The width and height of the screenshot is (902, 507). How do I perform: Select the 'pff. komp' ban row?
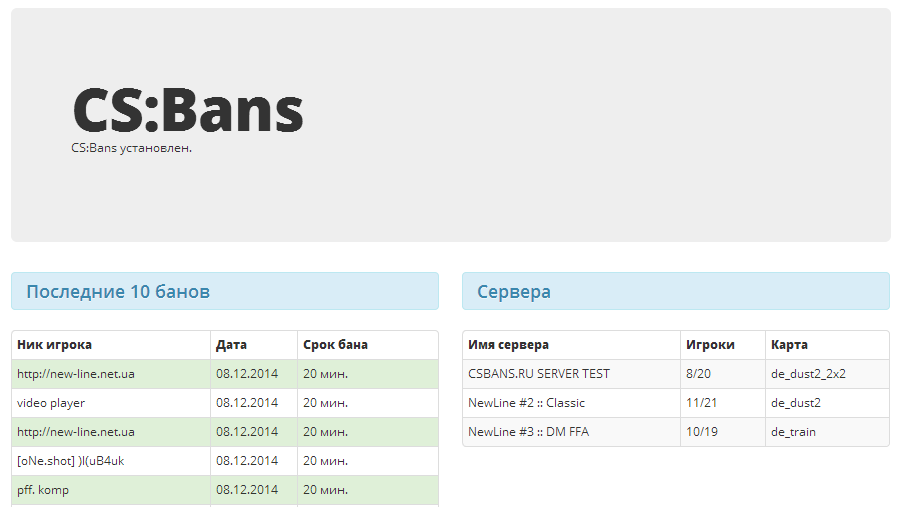(x=225, y=490)
